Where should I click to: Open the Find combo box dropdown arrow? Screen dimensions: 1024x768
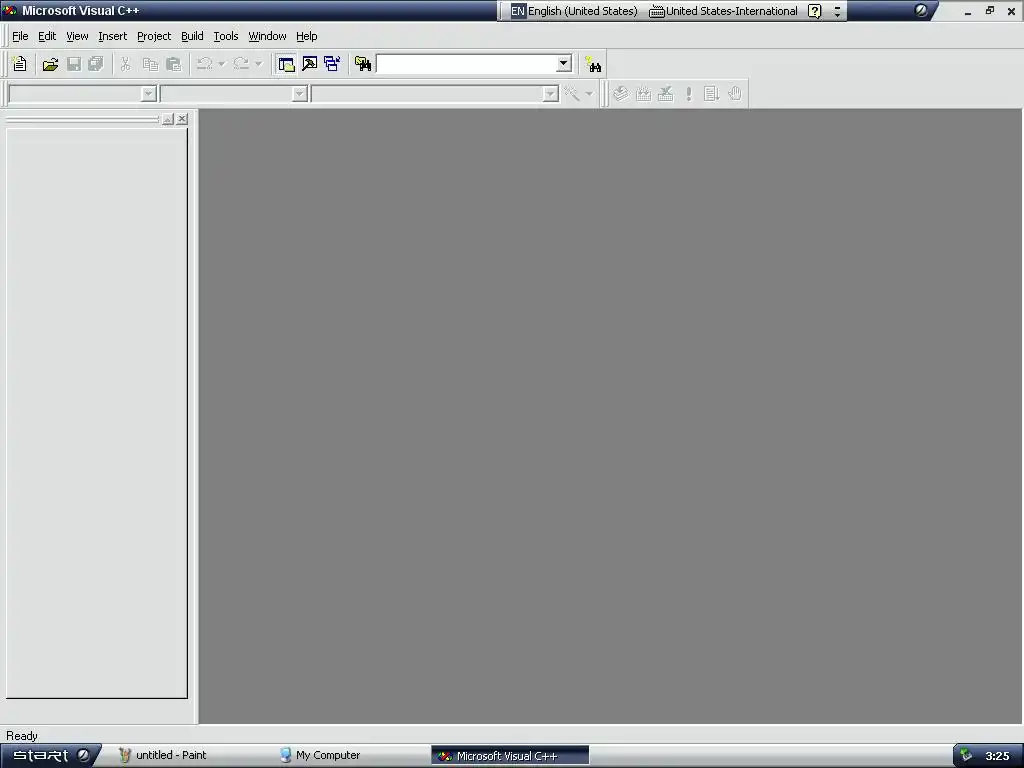[564, 63]
